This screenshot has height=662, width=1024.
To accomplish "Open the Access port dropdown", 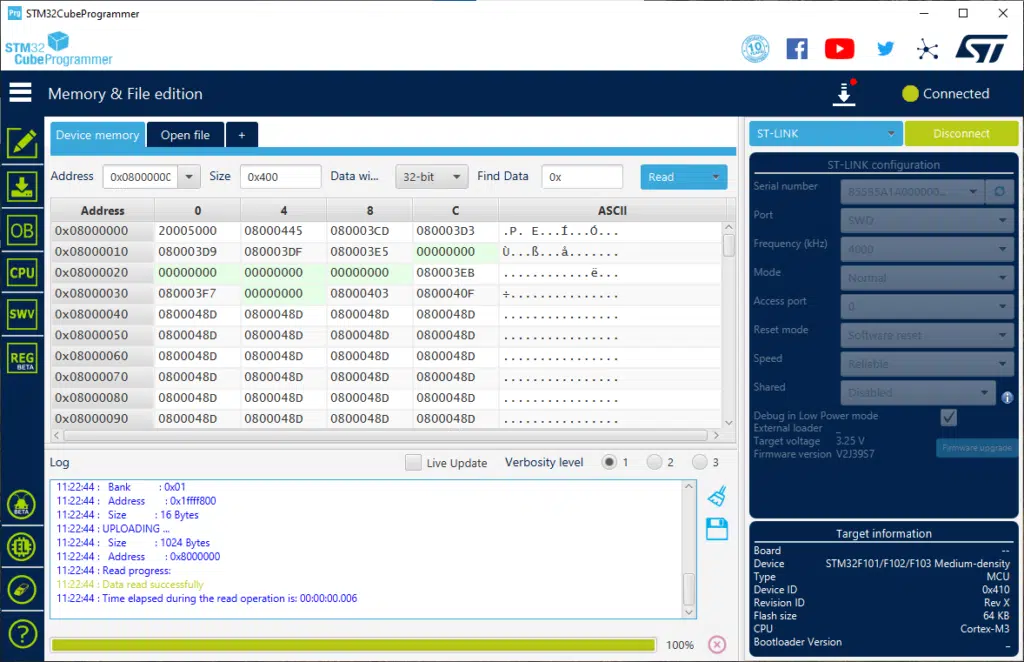I will tap(927, 307).
